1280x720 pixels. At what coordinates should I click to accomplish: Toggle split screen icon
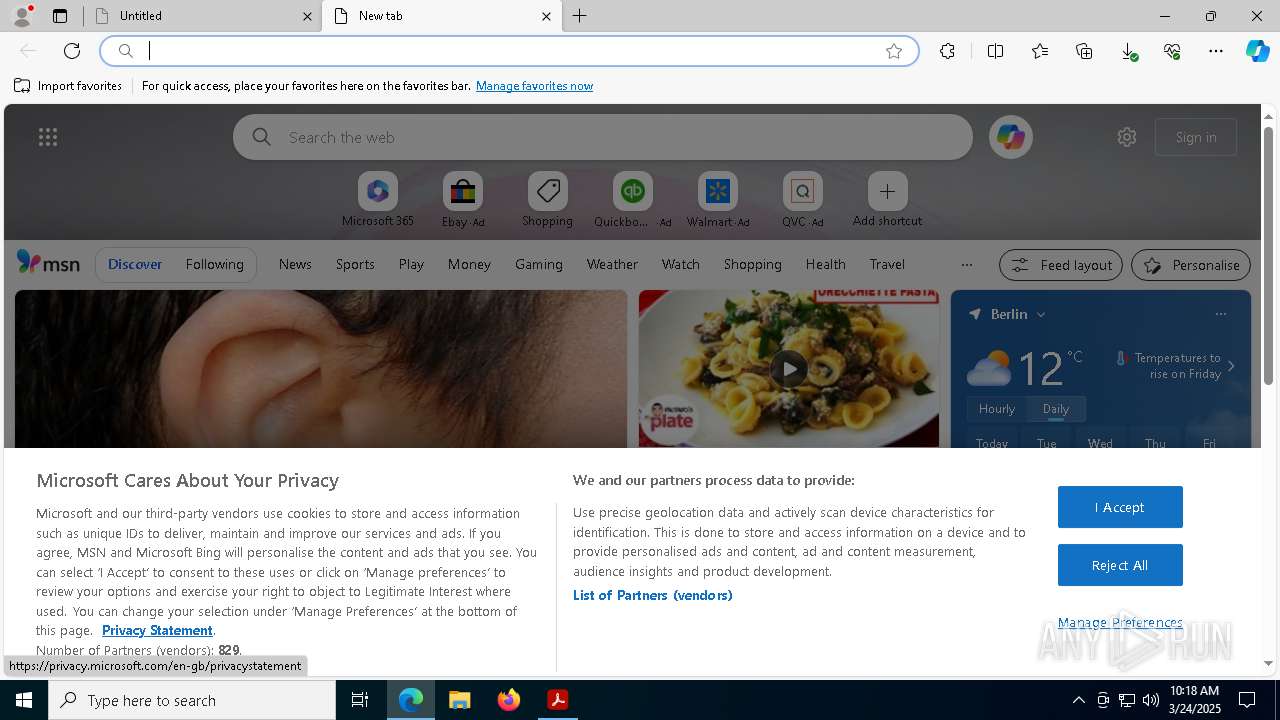click(x=995, y=51)
